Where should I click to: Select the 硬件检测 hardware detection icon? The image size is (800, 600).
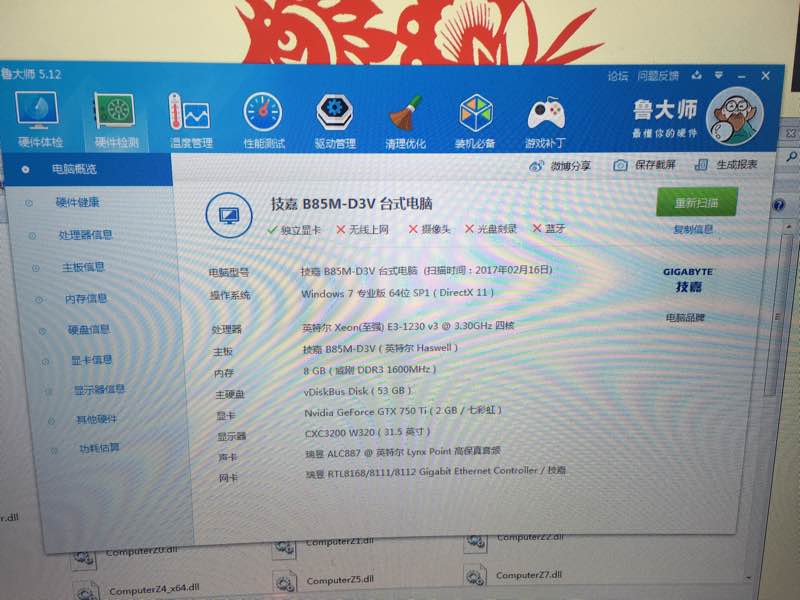click(115, 120)
